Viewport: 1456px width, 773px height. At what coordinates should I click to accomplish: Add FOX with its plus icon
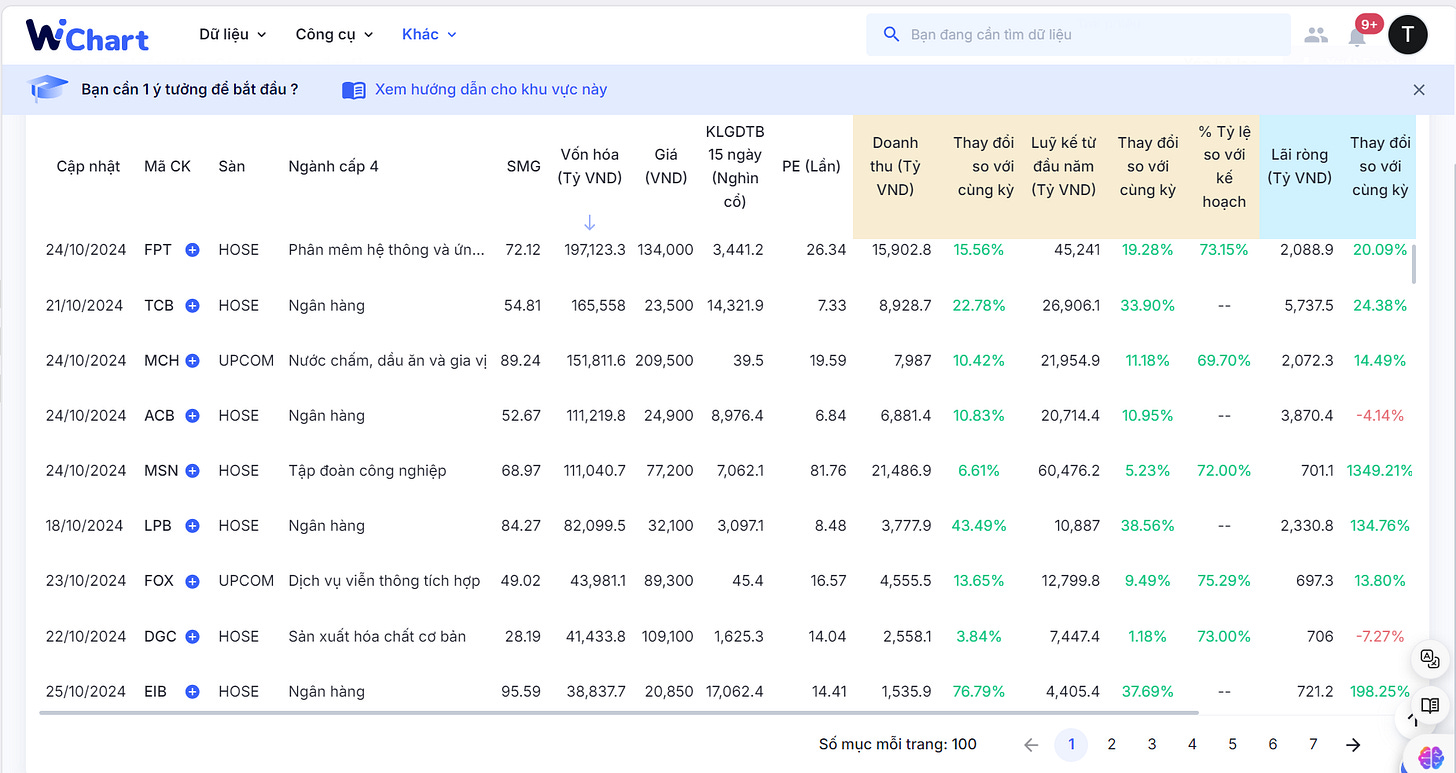(x=192, y=581)
